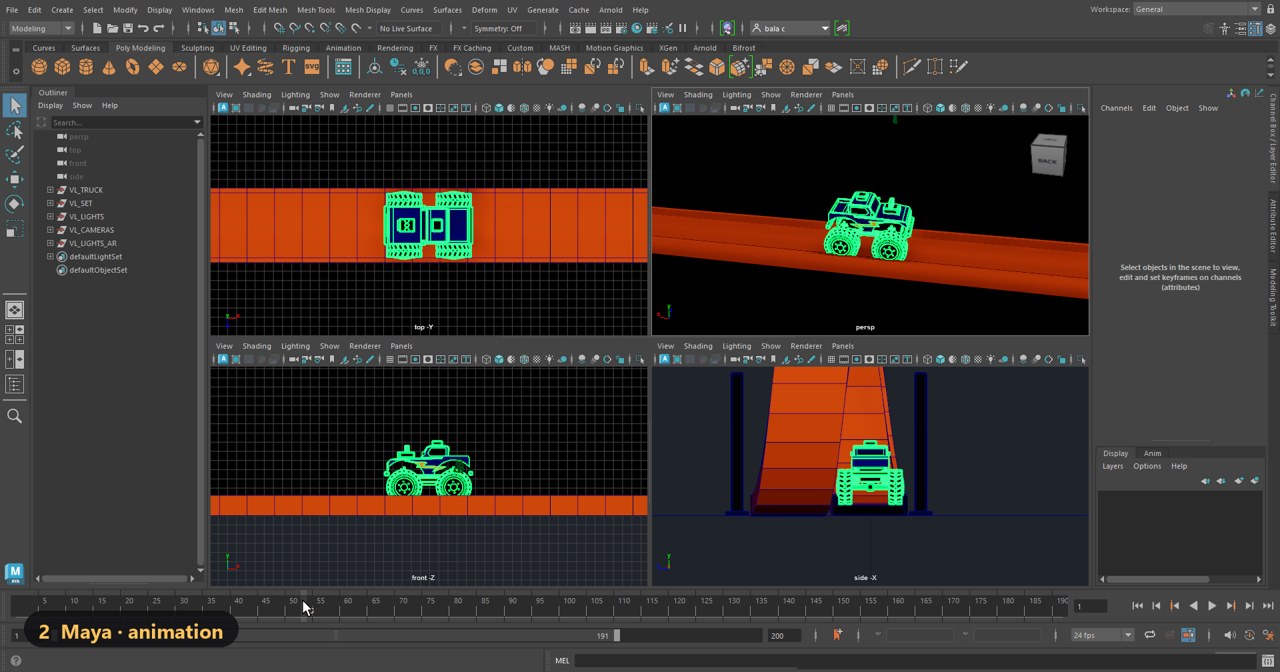This screenshot has width=1280, height=672.
Task: Expand the VL_TRUCK node in Outliner
Action: (x=50, y=190)
